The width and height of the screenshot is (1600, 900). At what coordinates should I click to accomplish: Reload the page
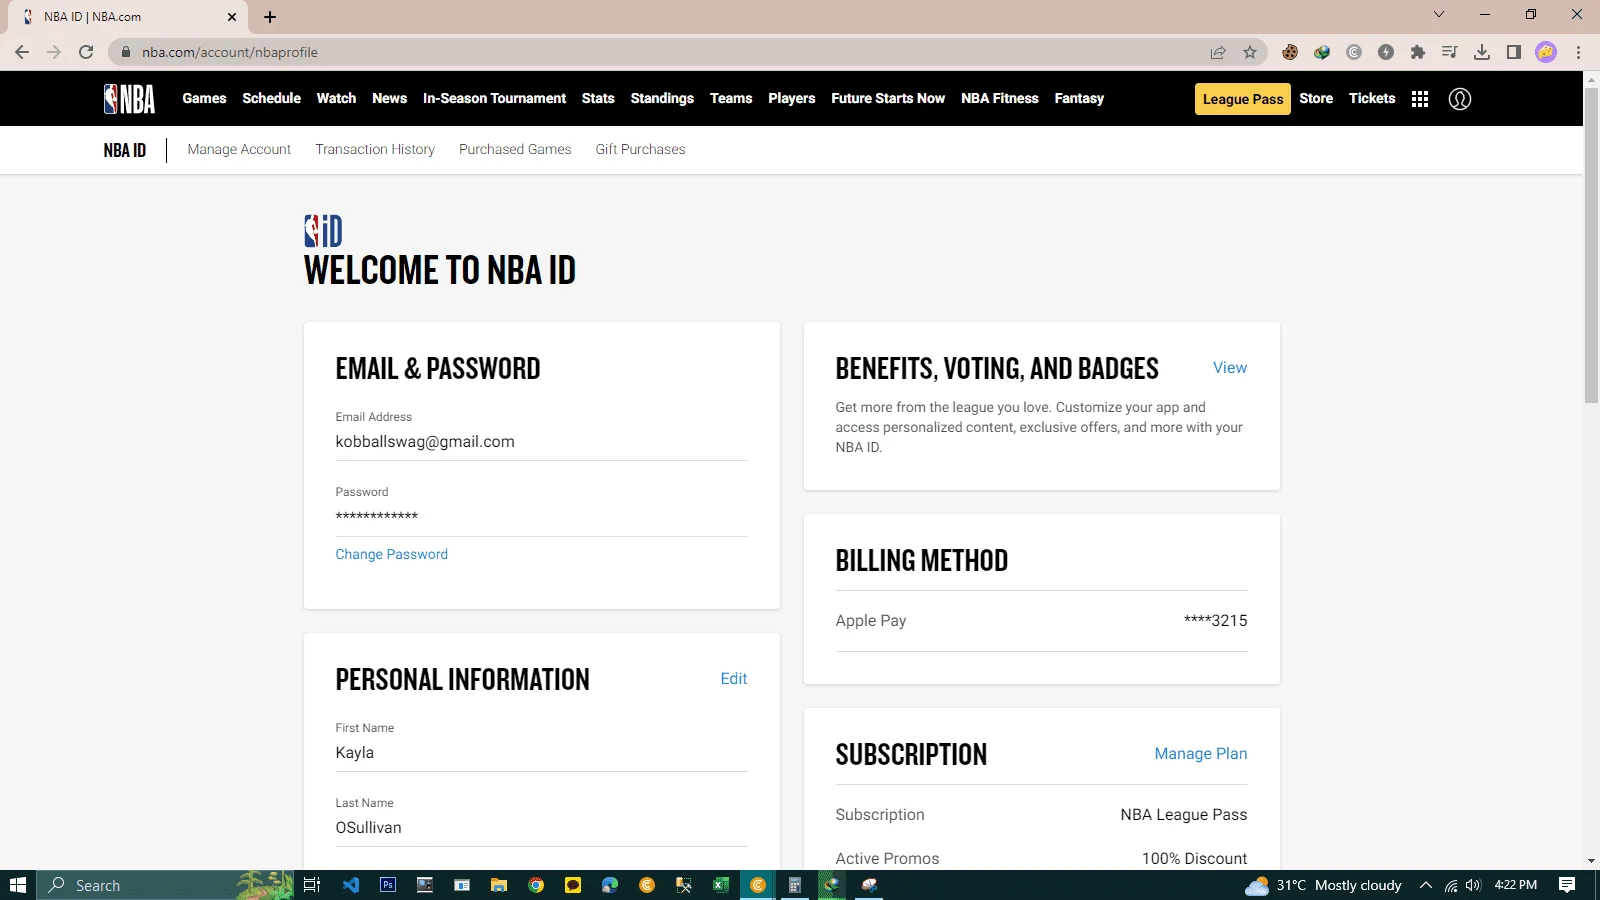tap(86, 52)
